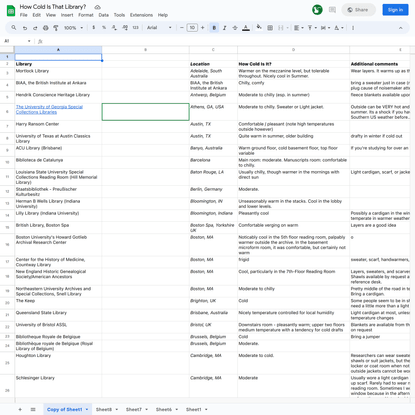Open the Format menu
The image size is (415, 415).
[86, 15]
